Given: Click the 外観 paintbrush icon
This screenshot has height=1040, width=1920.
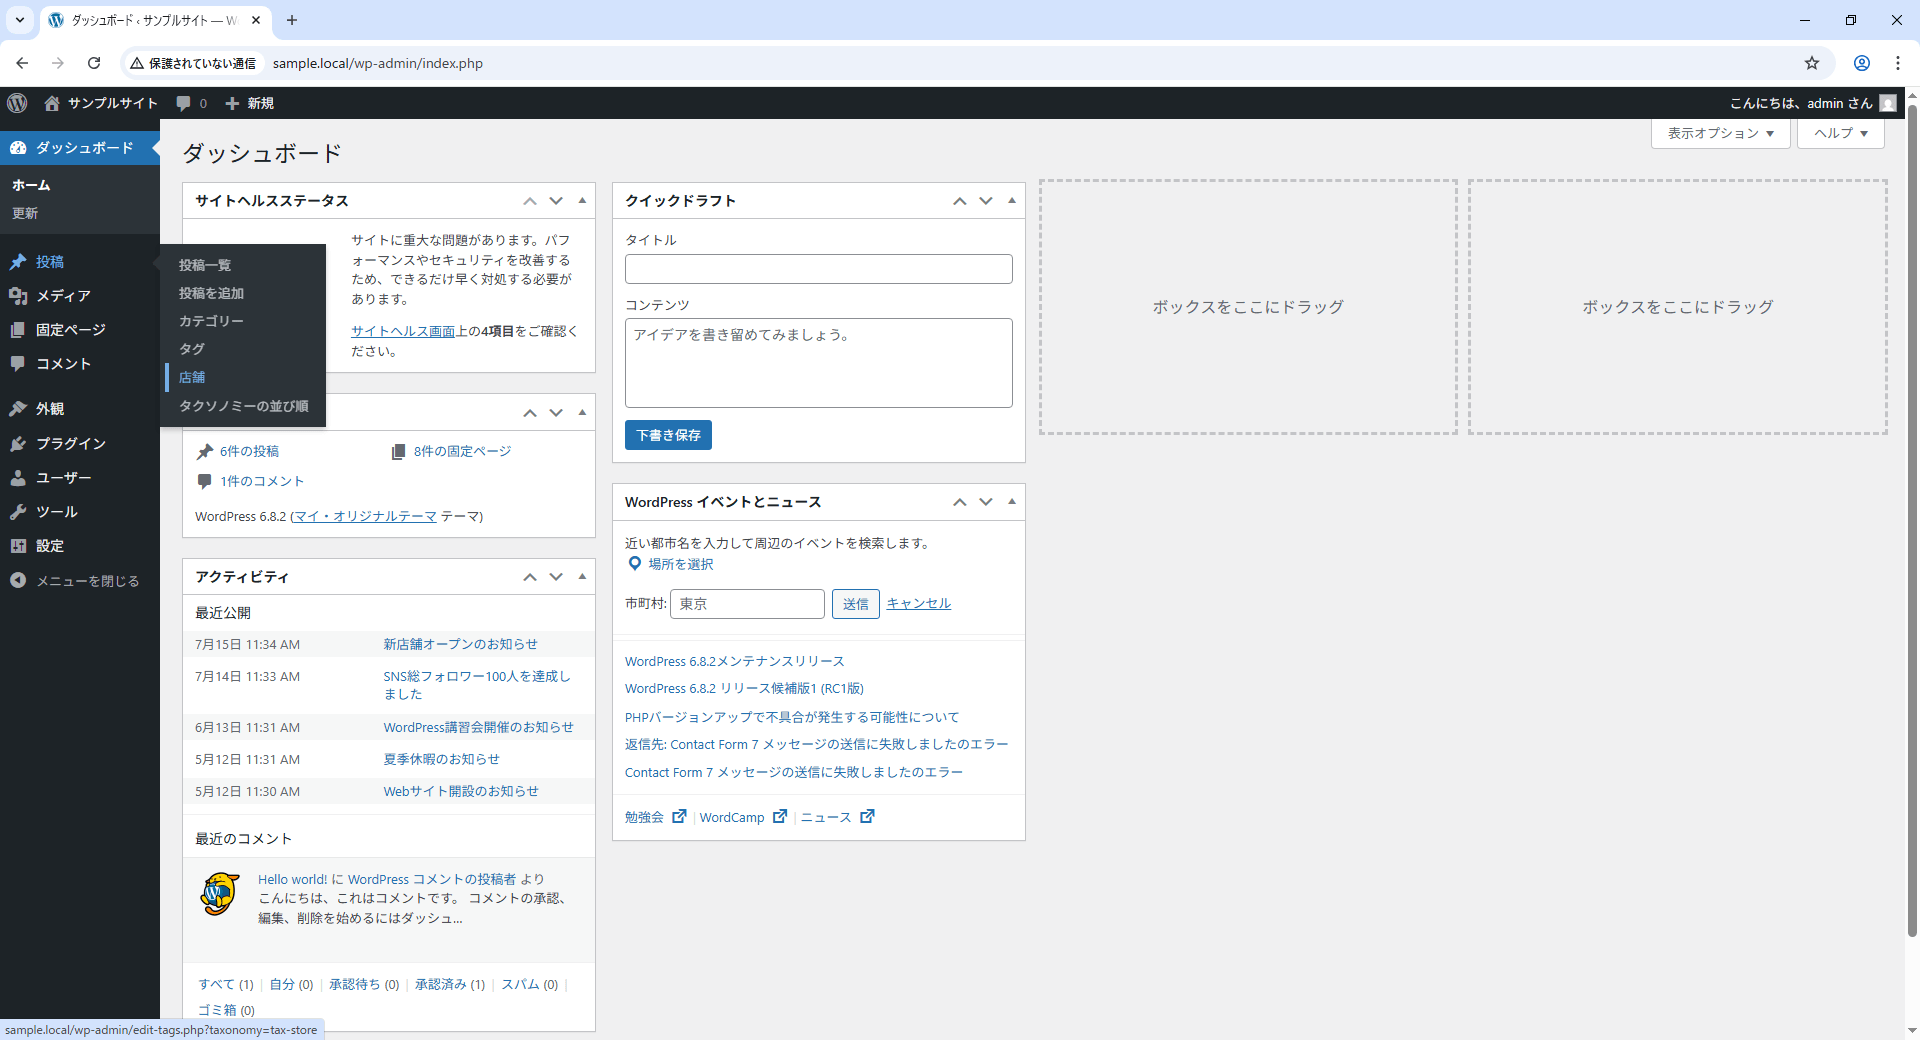Looking at the screenshot, I should coord(18,409).
